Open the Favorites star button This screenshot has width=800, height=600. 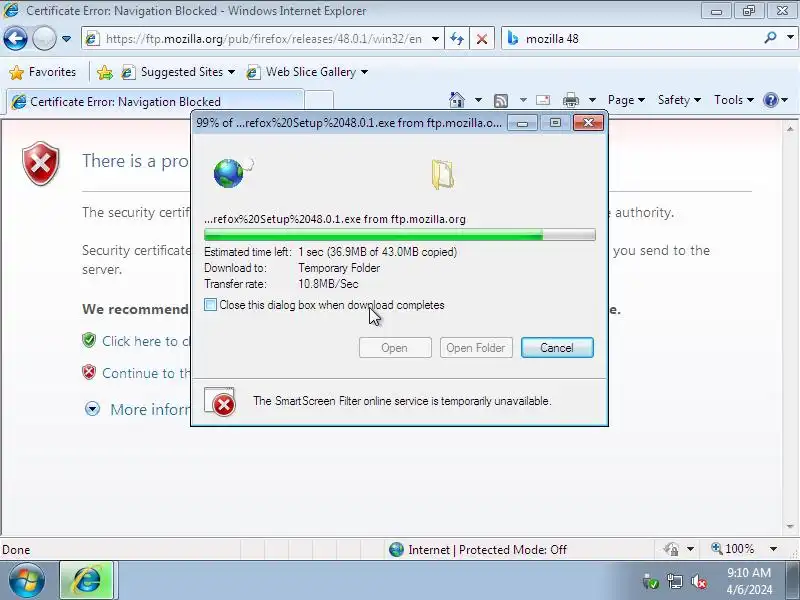[43, 72]
